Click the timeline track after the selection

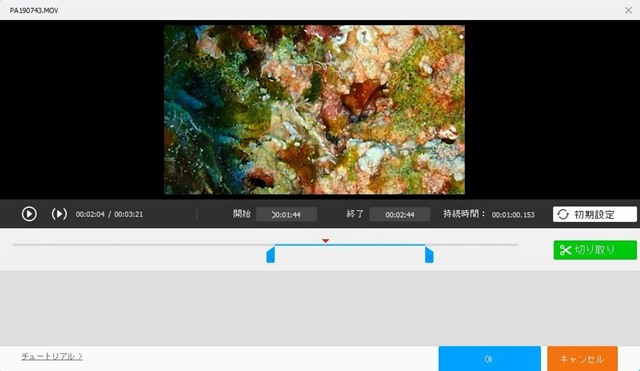pyautogui.click(x=472, y=245)
